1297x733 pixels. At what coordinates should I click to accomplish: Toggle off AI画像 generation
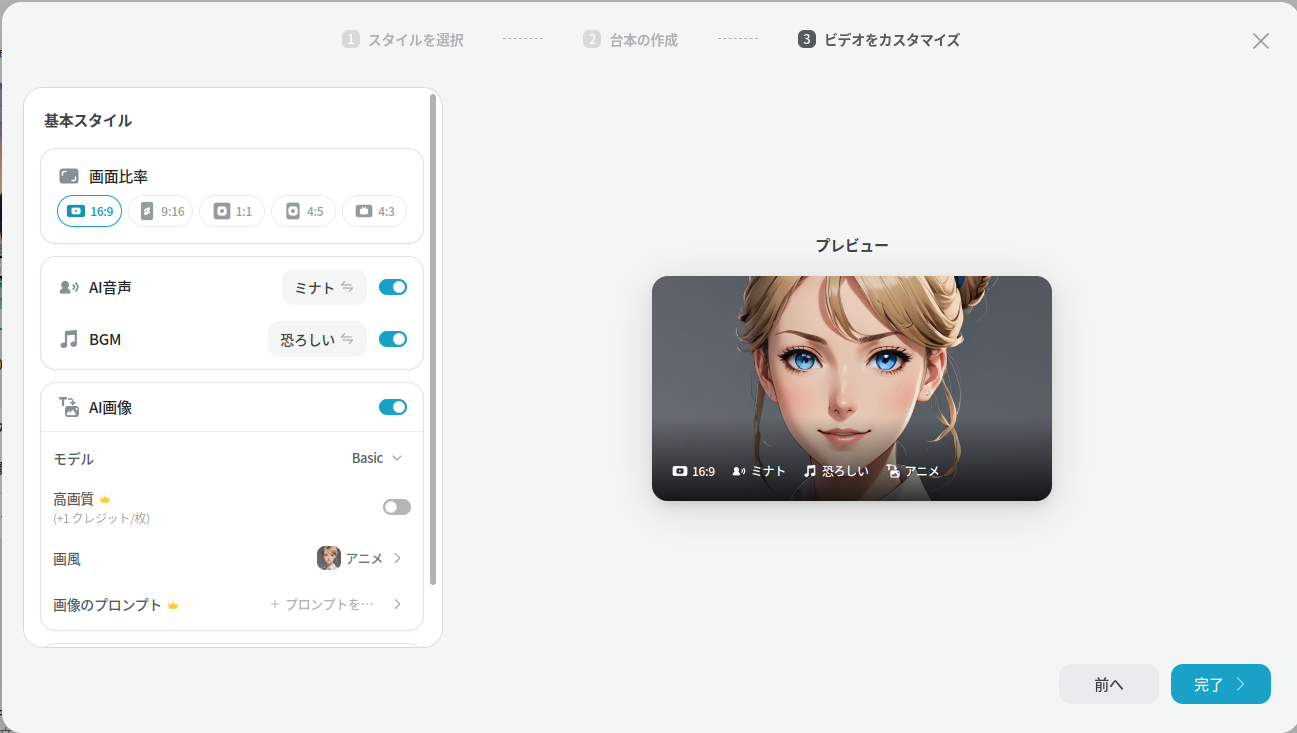393,407
